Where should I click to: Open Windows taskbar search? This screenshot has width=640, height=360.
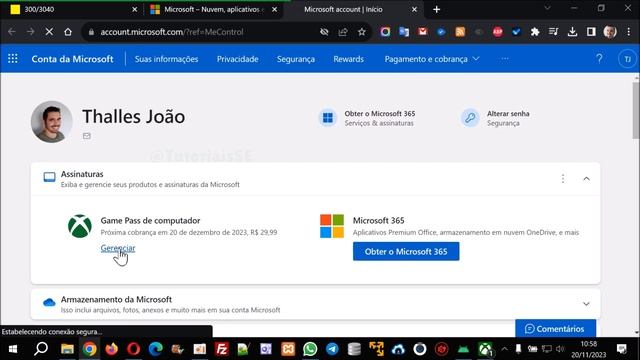(41, 349)
